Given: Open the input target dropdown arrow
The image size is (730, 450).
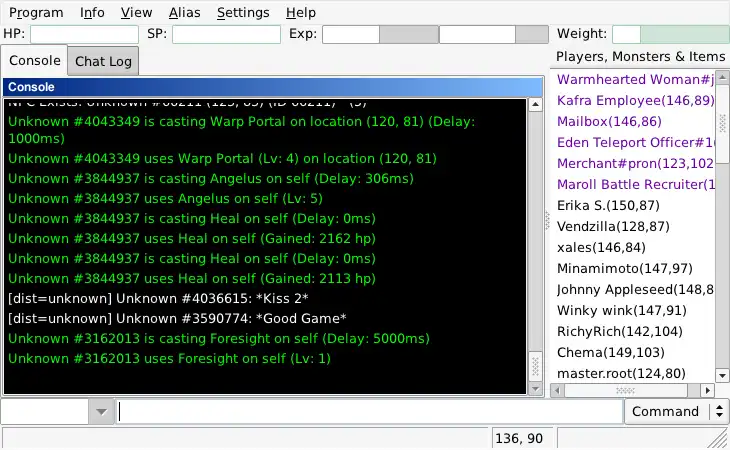Looking at the screenshot, I should [x=101, y=412].
